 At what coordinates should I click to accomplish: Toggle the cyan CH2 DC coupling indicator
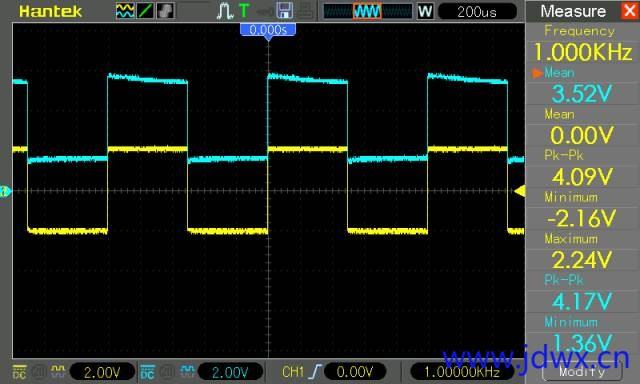click(x=147, y=372)
